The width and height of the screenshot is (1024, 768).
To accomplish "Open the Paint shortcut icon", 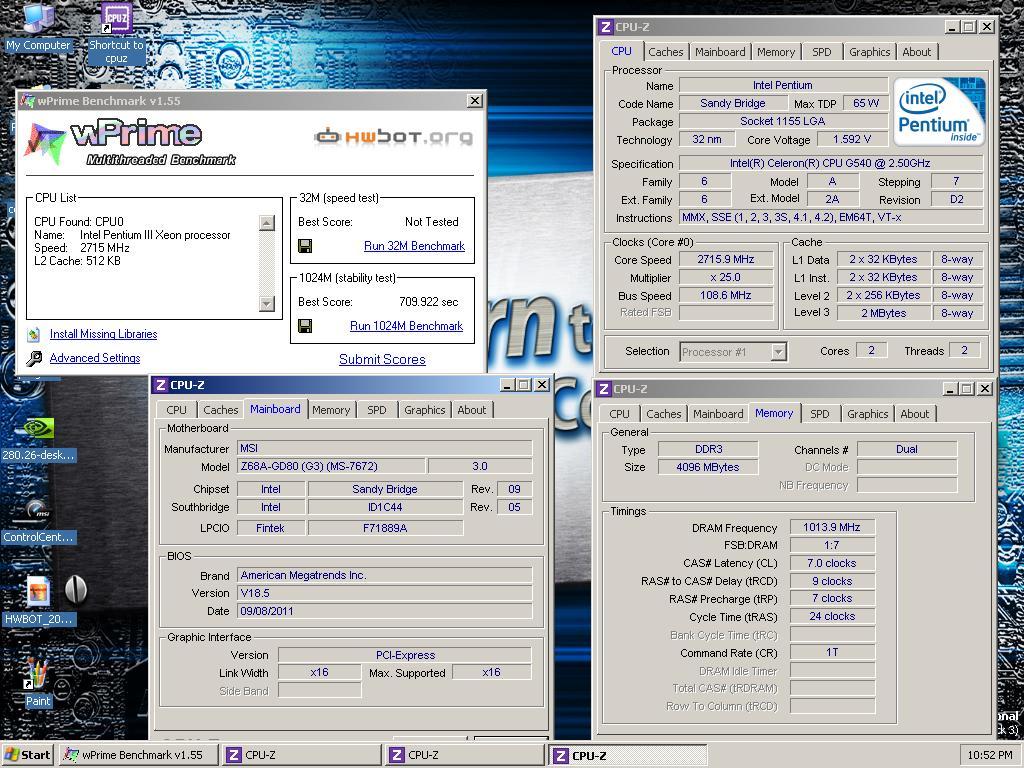I will pyautogui.click(x=37, y=682).
